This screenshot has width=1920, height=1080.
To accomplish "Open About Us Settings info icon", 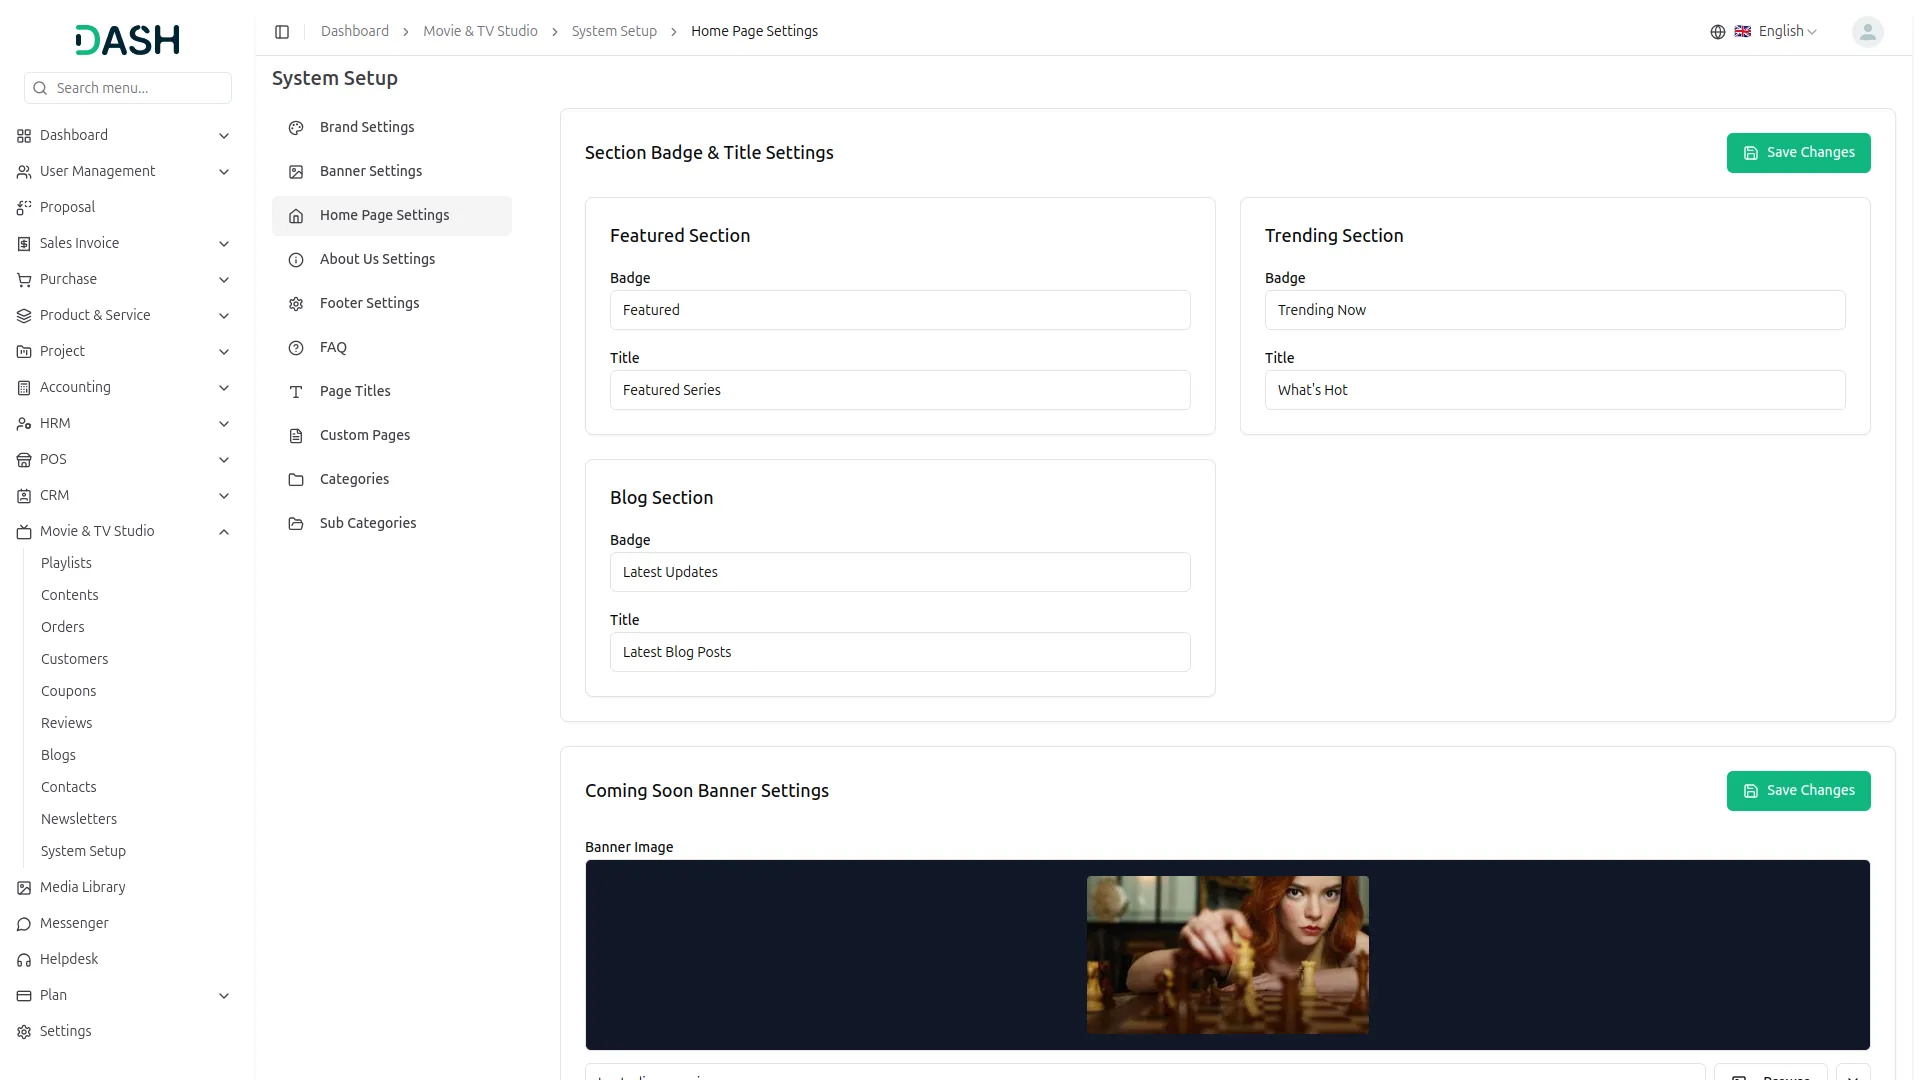I will point(295,260).
